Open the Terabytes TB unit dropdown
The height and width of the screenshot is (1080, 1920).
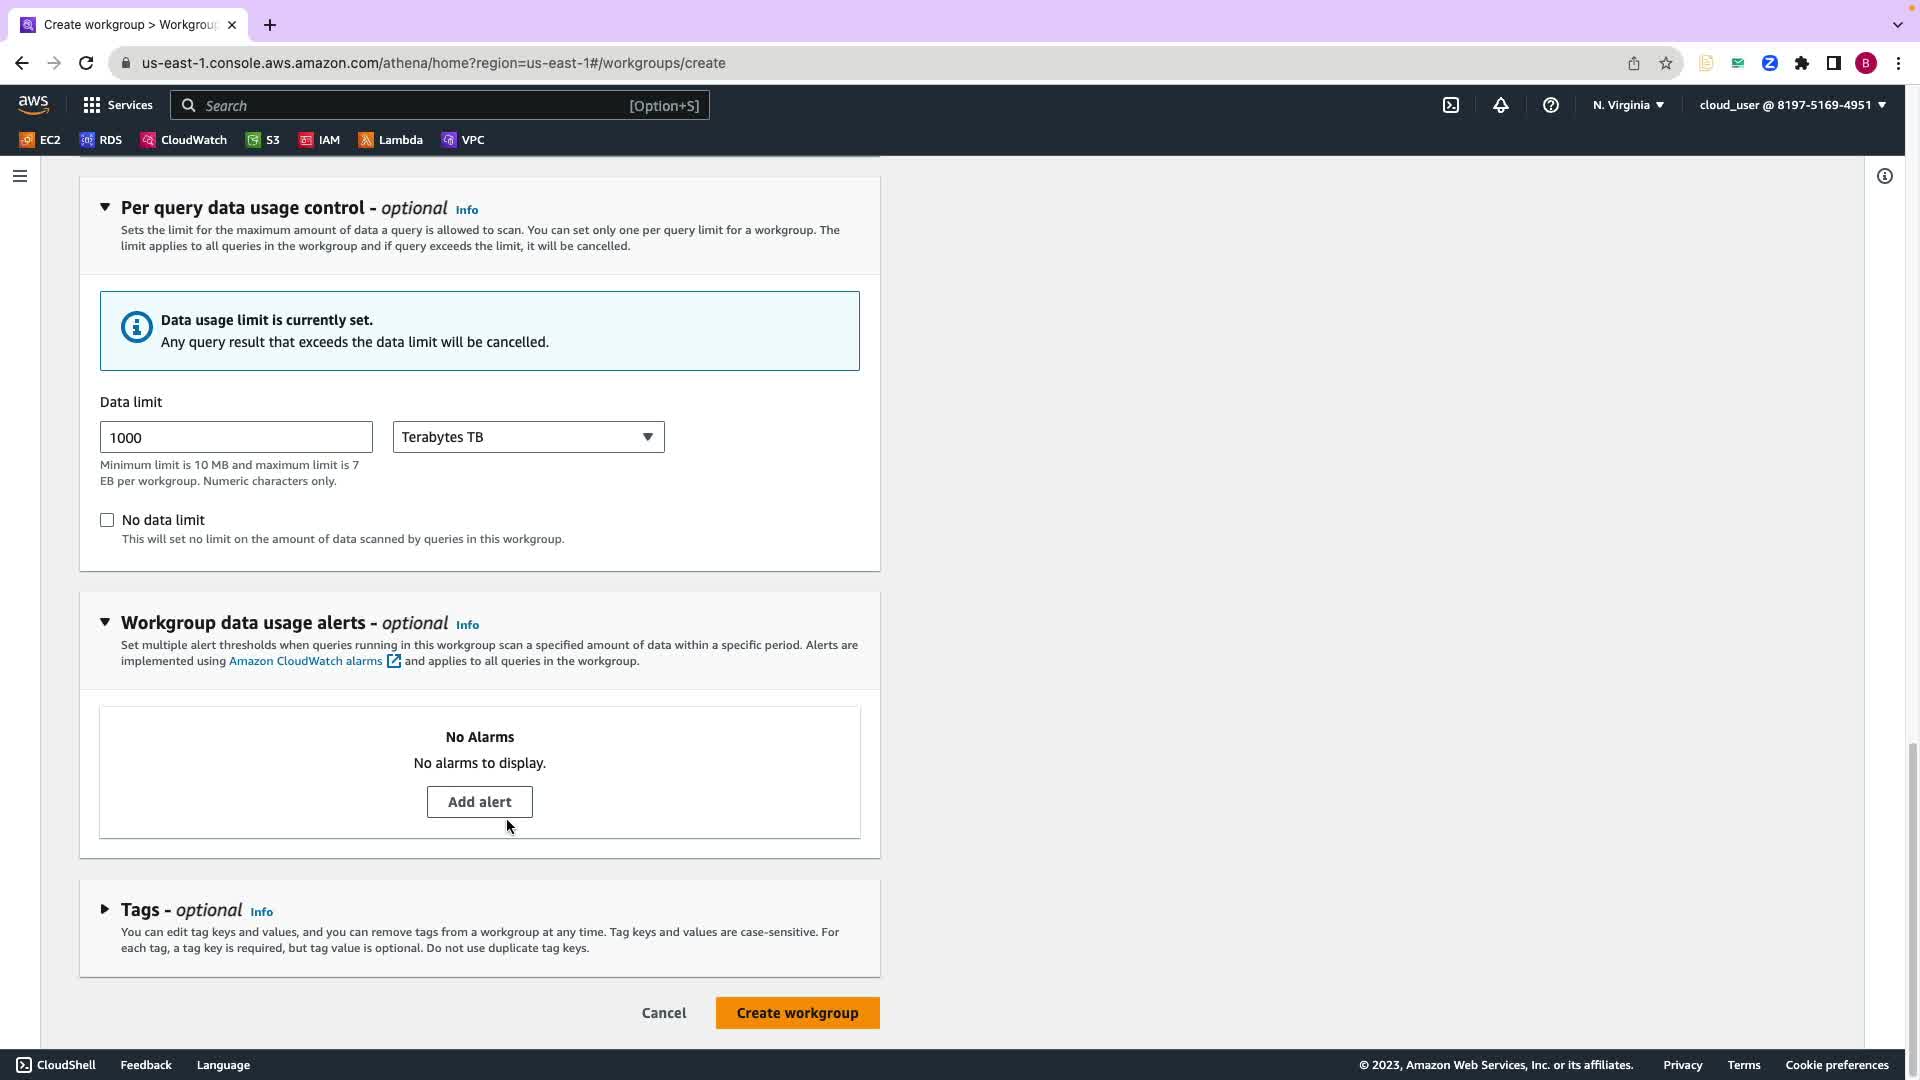[528, 437]
